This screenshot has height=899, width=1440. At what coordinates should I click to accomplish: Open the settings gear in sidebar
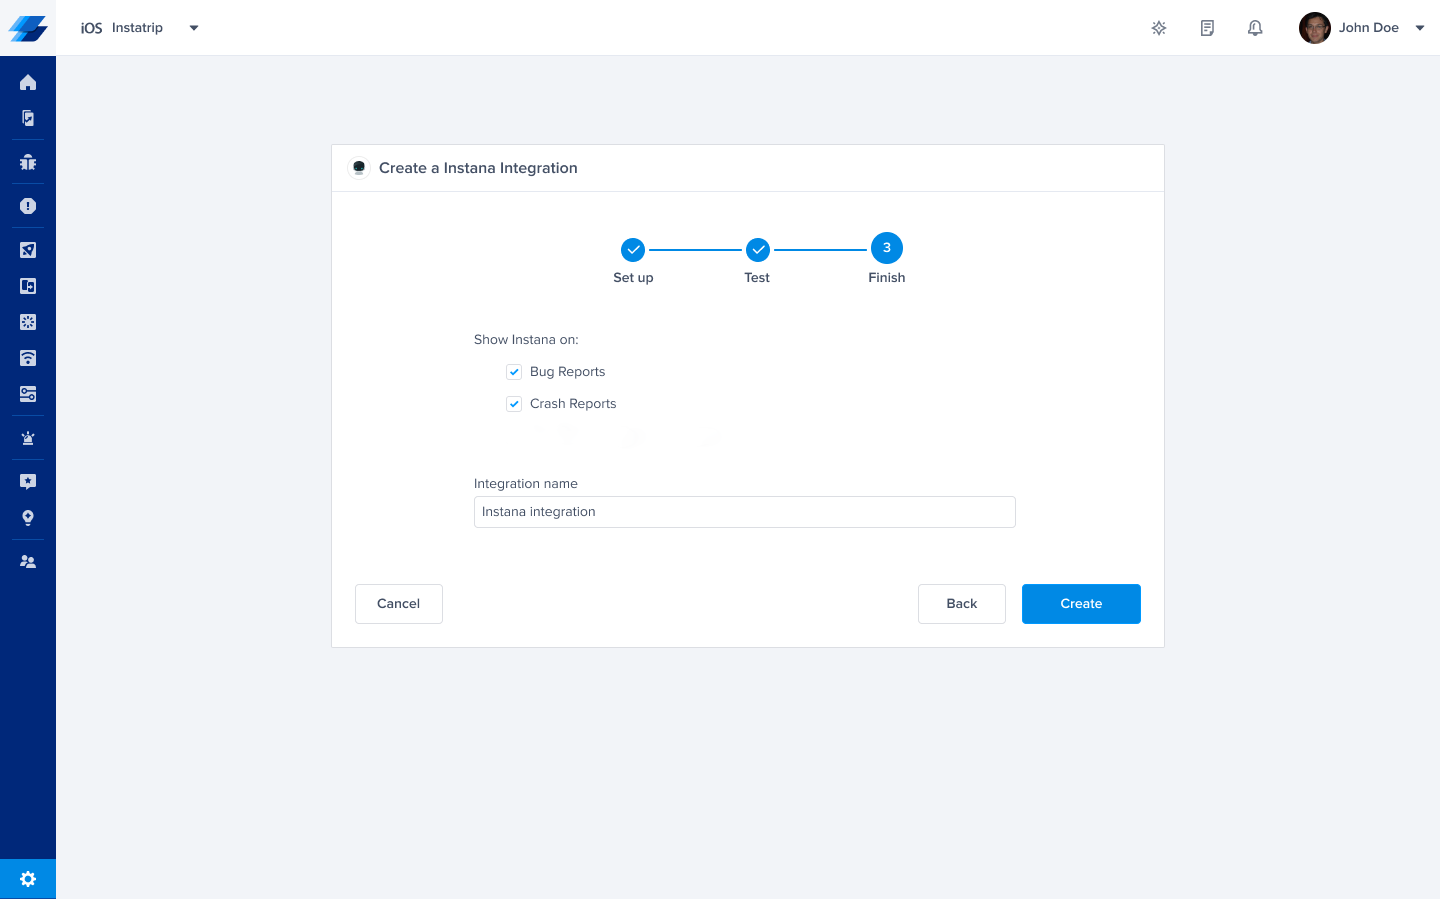28,879
